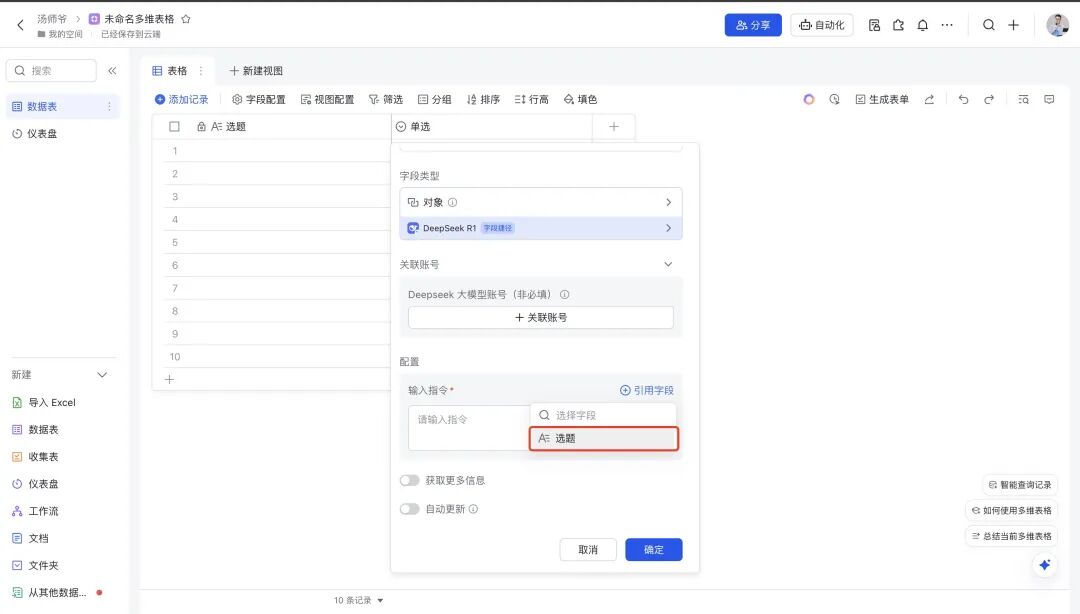Open the notifications bell
The height and width of the screenshot is (614, 1080).
tap(922, 25)
